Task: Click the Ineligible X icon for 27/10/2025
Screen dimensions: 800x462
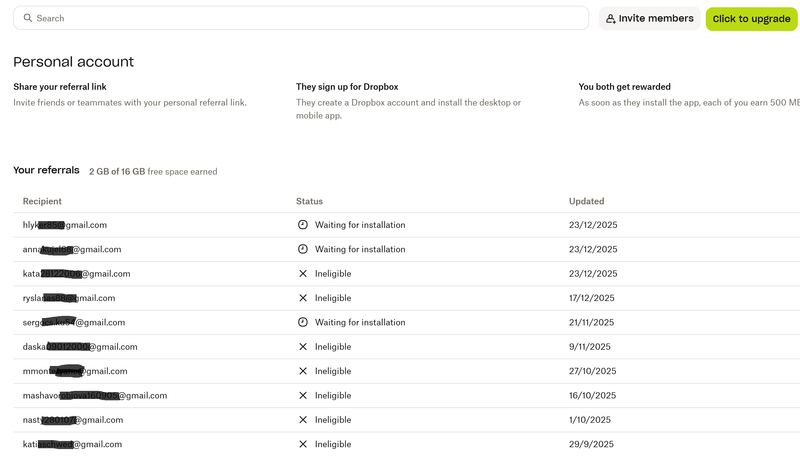Action: (x=303, y=371)
